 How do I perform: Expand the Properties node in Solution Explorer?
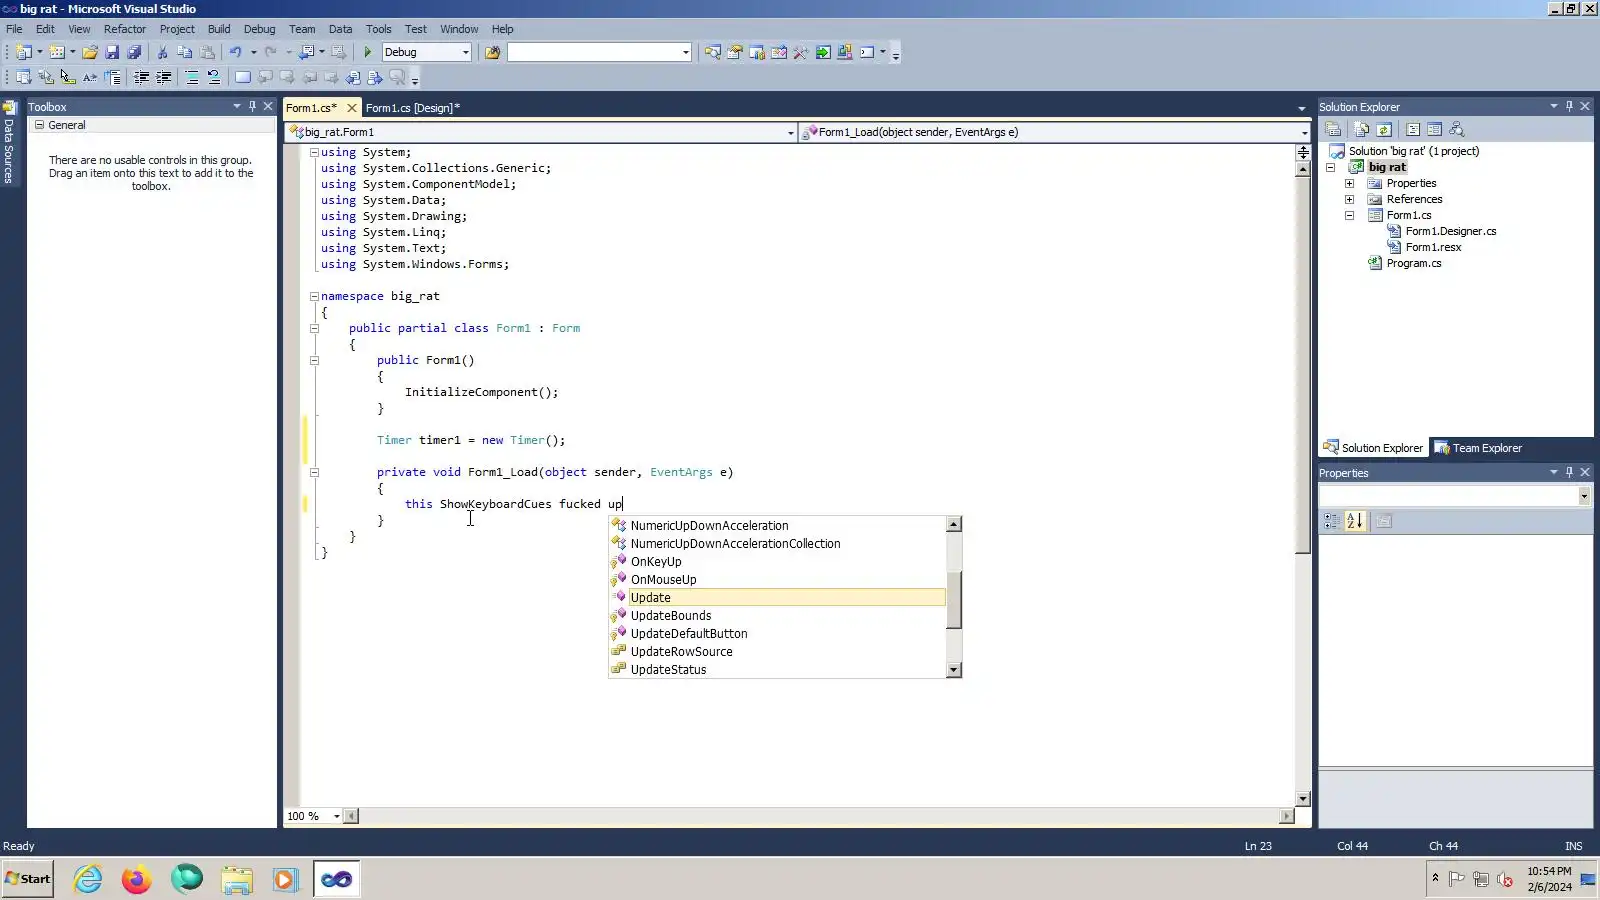(x=1349, y=183)
